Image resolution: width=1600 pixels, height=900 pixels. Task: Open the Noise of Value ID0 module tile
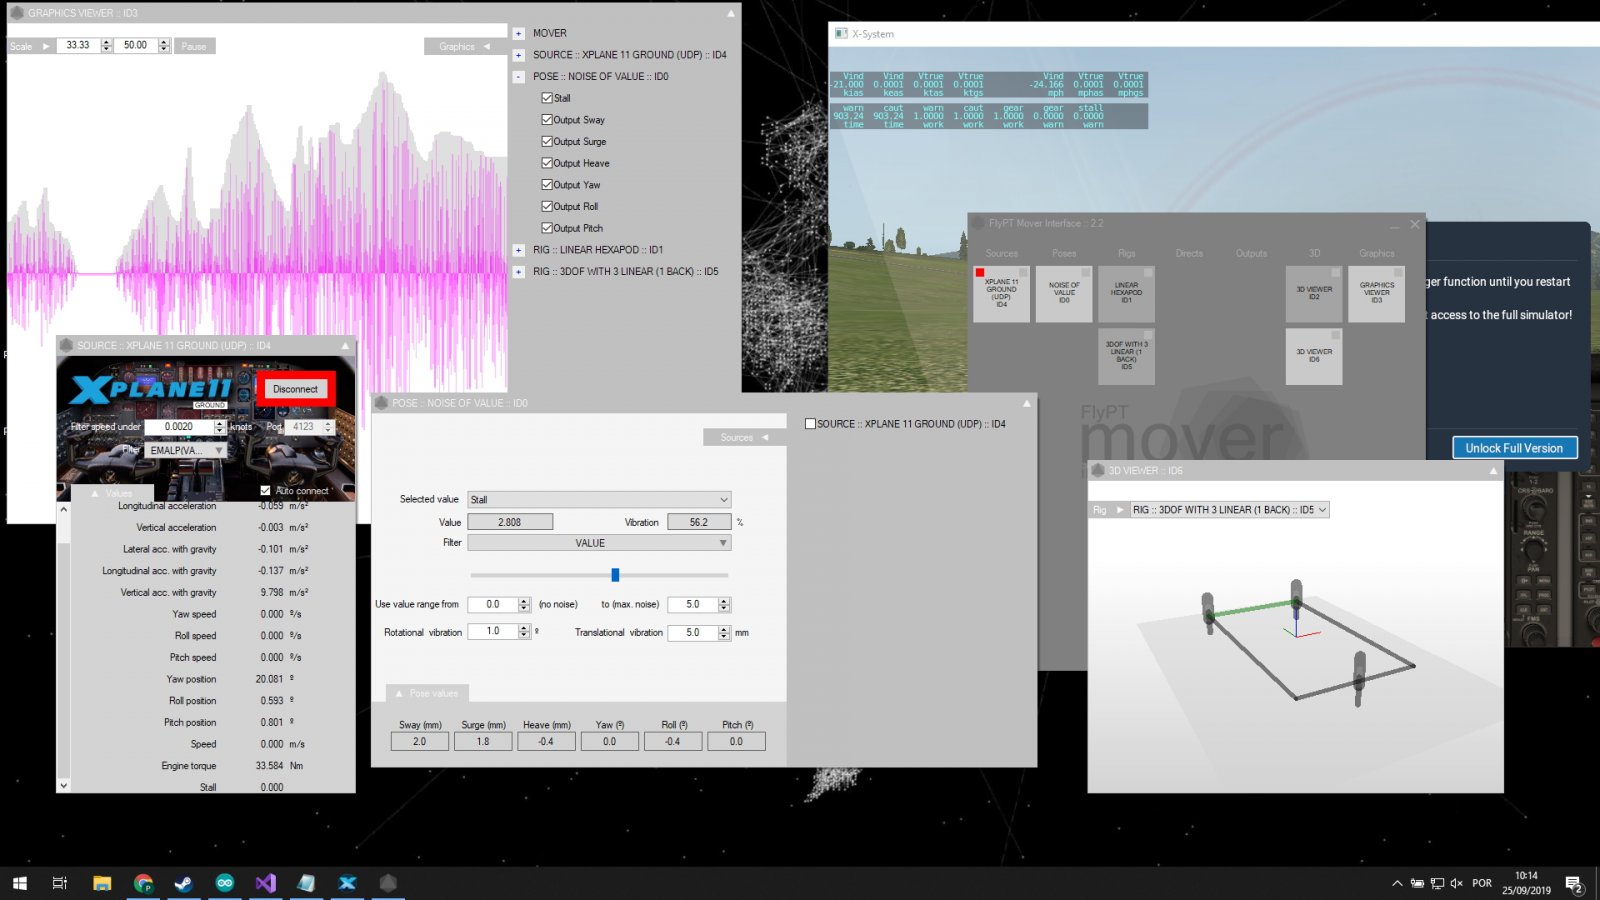coord(1064,293)
